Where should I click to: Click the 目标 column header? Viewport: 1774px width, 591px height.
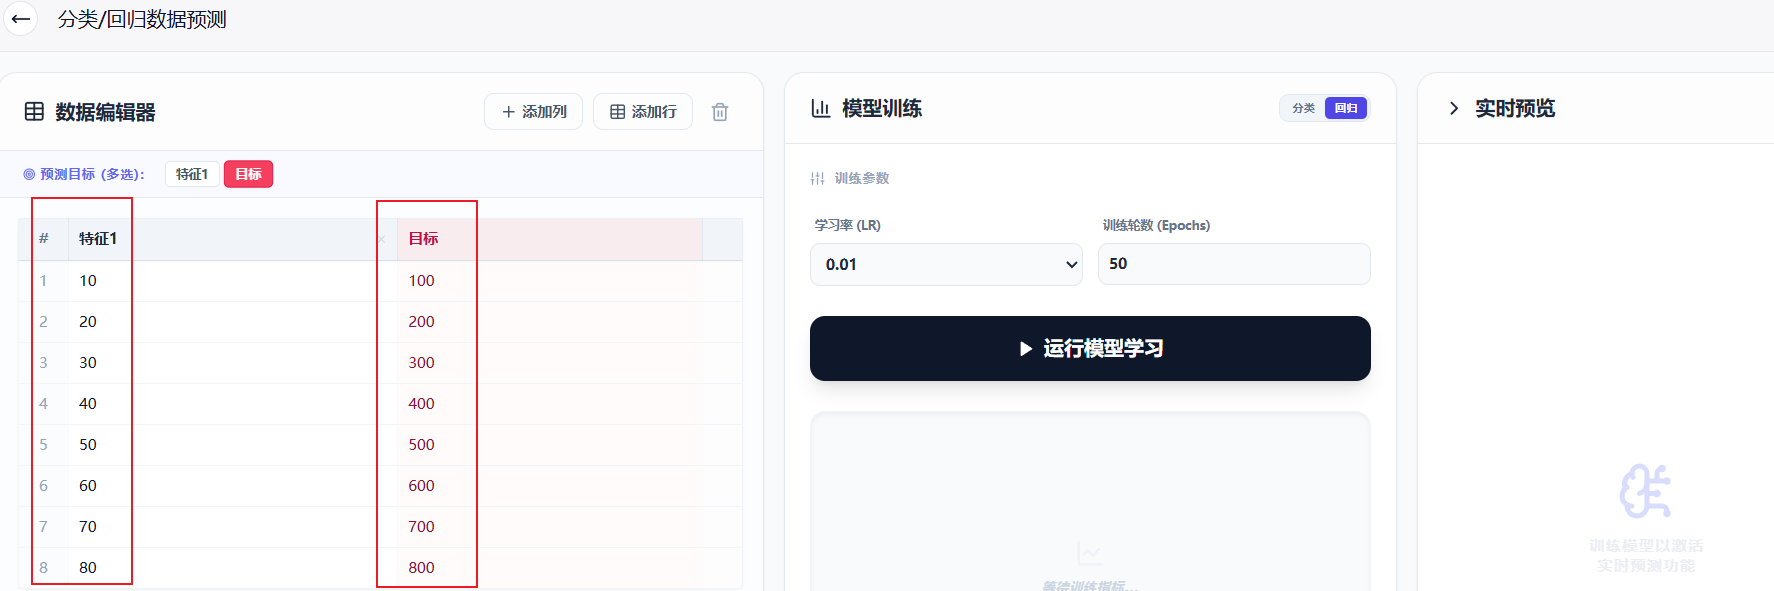click(424, 239)
